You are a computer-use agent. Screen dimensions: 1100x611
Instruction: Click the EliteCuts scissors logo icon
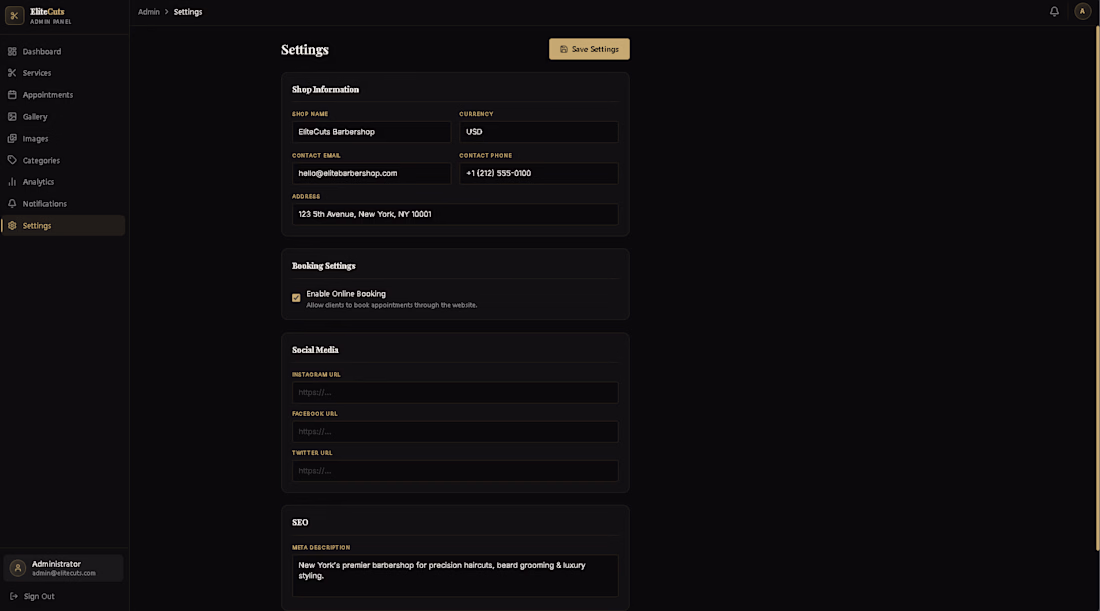pyautogui.click(x=14, y=15)
